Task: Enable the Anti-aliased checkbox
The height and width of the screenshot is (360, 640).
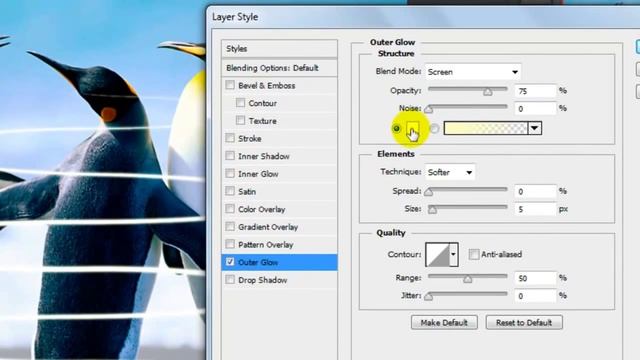Action: 474,254
